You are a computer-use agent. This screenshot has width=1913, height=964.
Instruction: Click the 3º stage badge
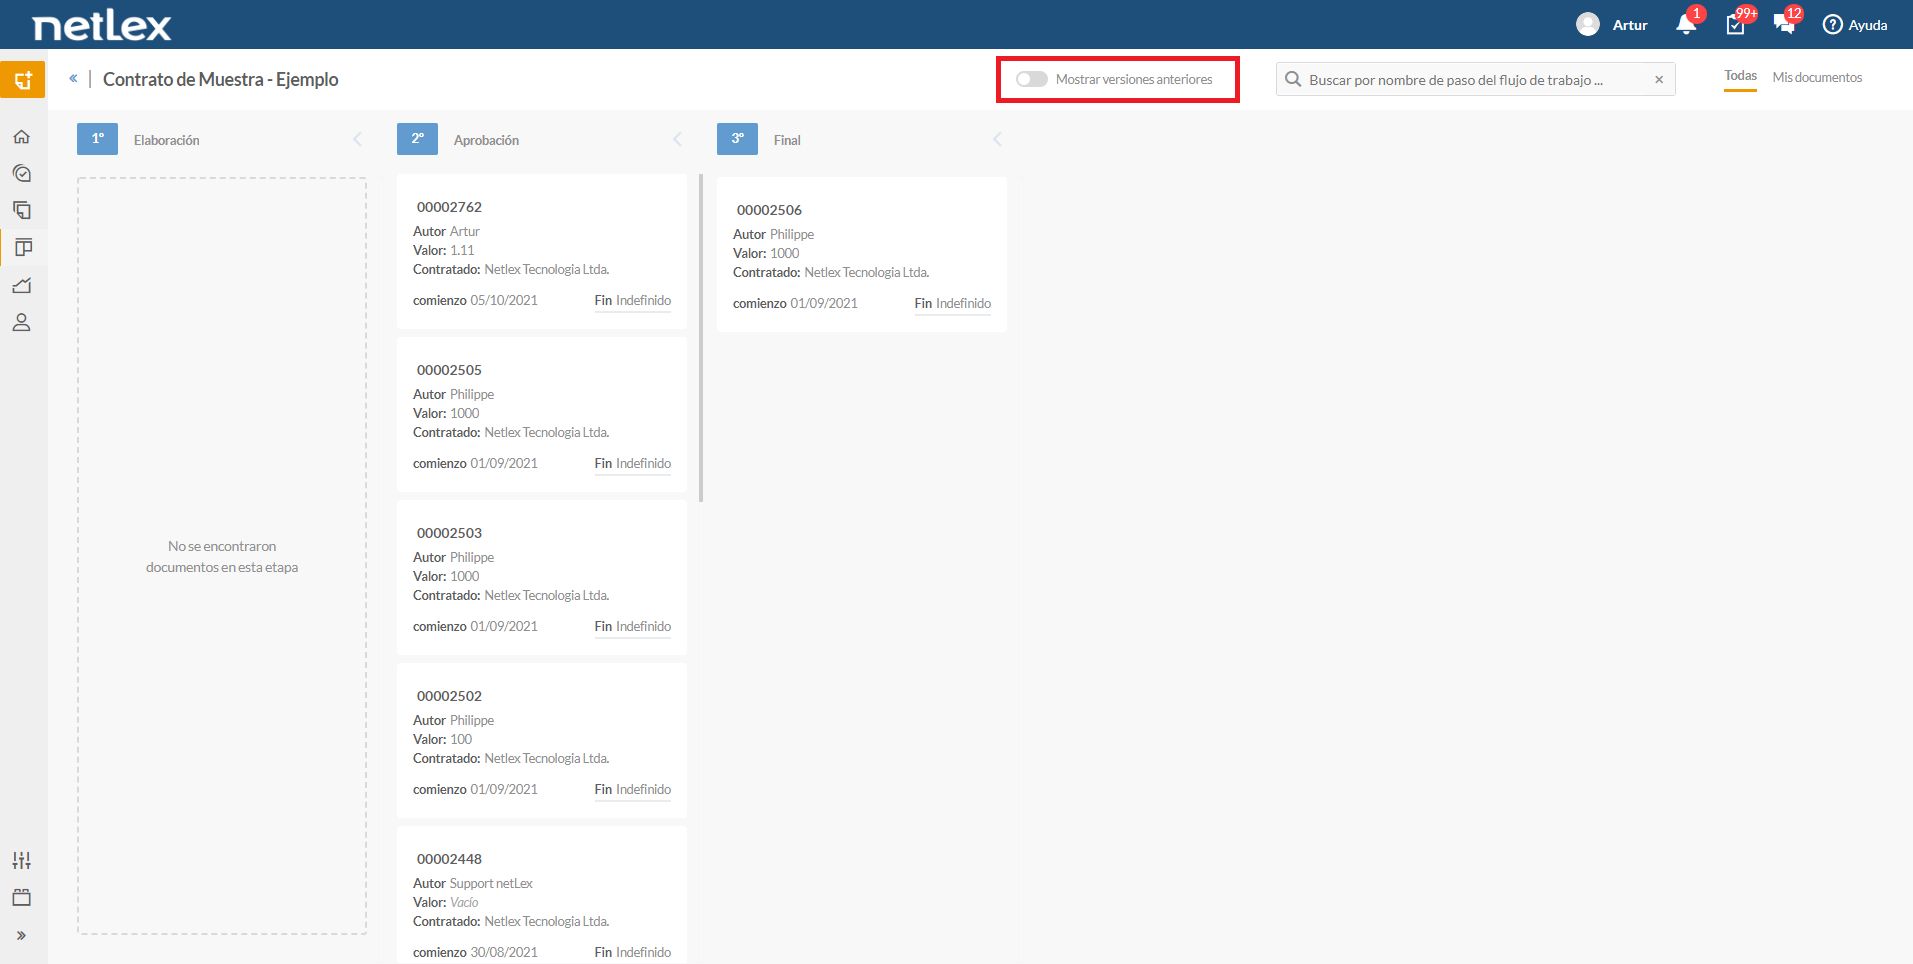click(737, 139)
